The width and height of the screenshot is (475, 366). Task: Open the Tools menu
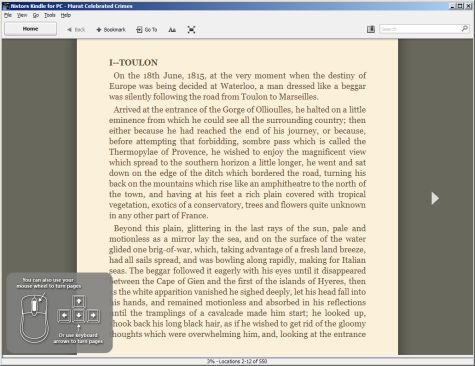(x=50, y=15)
